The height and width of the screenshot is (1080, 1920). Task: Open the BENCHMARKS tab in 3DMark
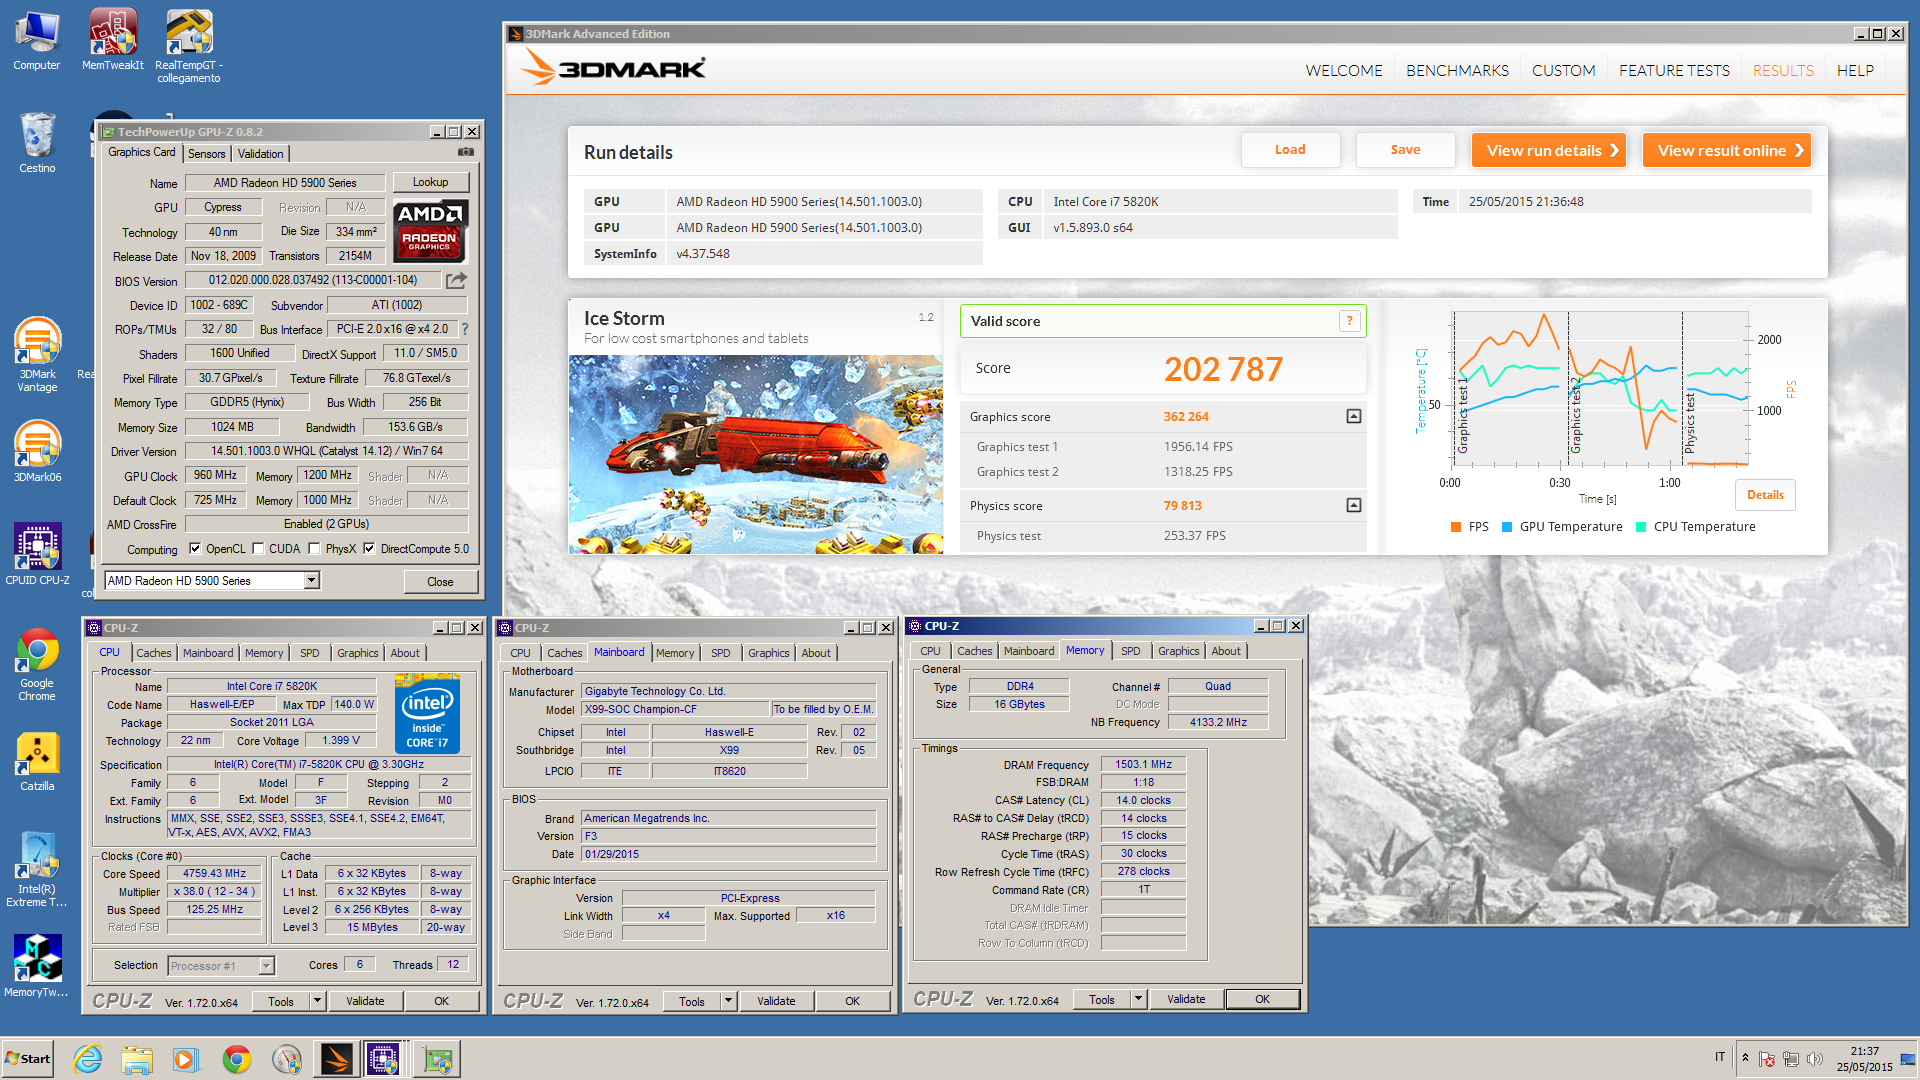coord(1457,70)
